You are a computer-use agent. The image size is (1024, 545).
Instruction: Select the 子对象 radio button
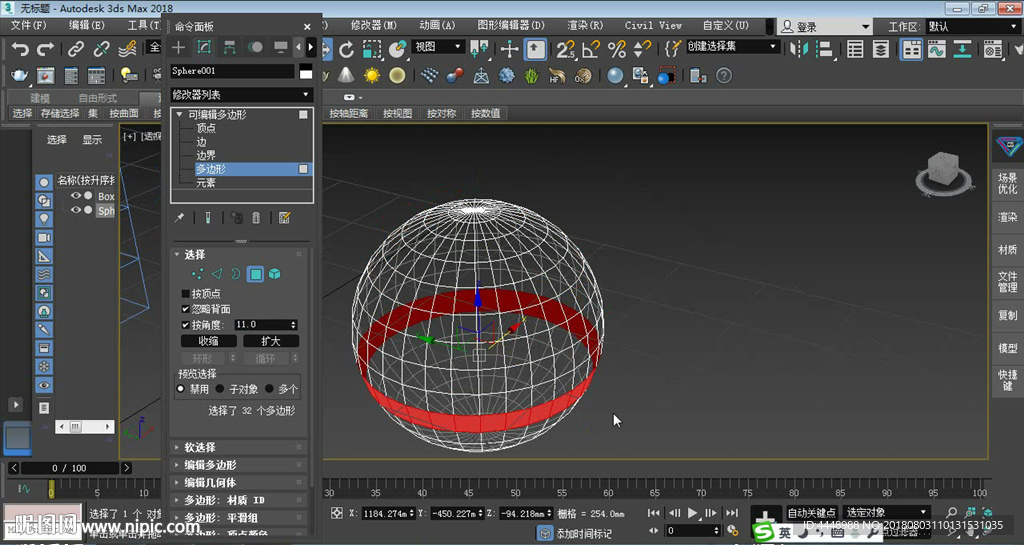[220, 389]
